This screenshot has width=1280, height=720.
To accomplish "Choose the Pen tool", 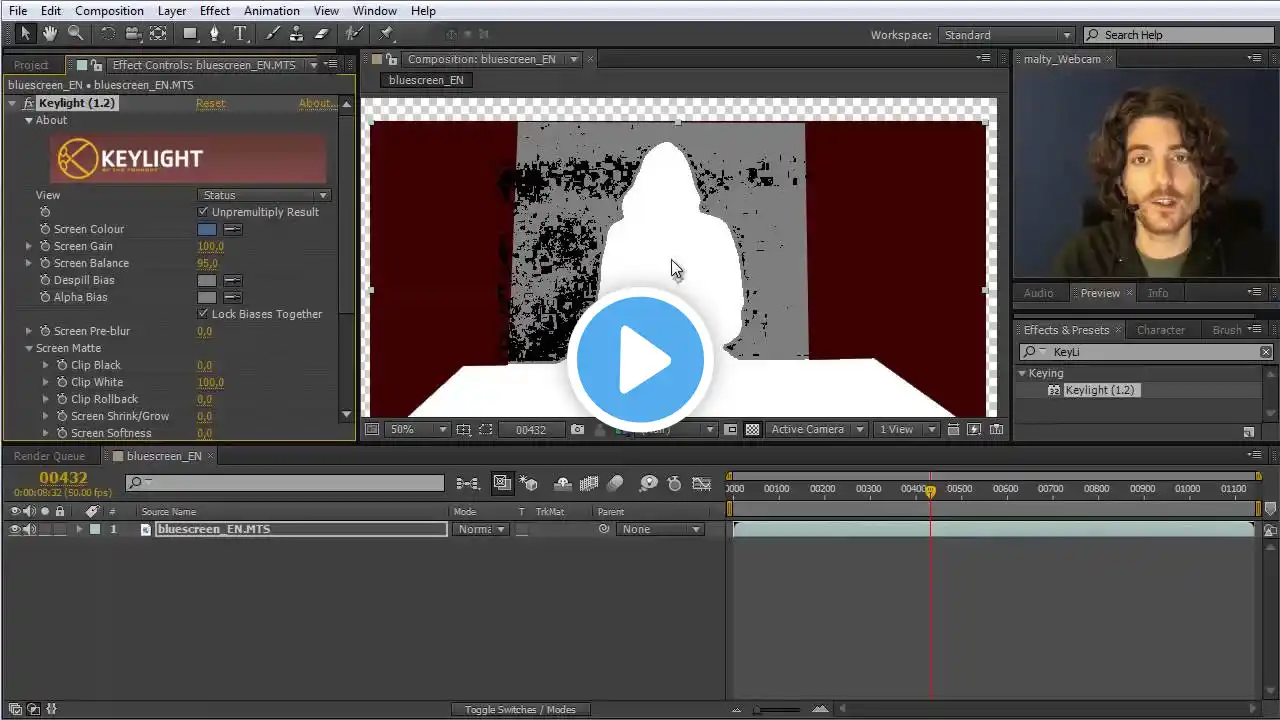I will coord(214,34).
